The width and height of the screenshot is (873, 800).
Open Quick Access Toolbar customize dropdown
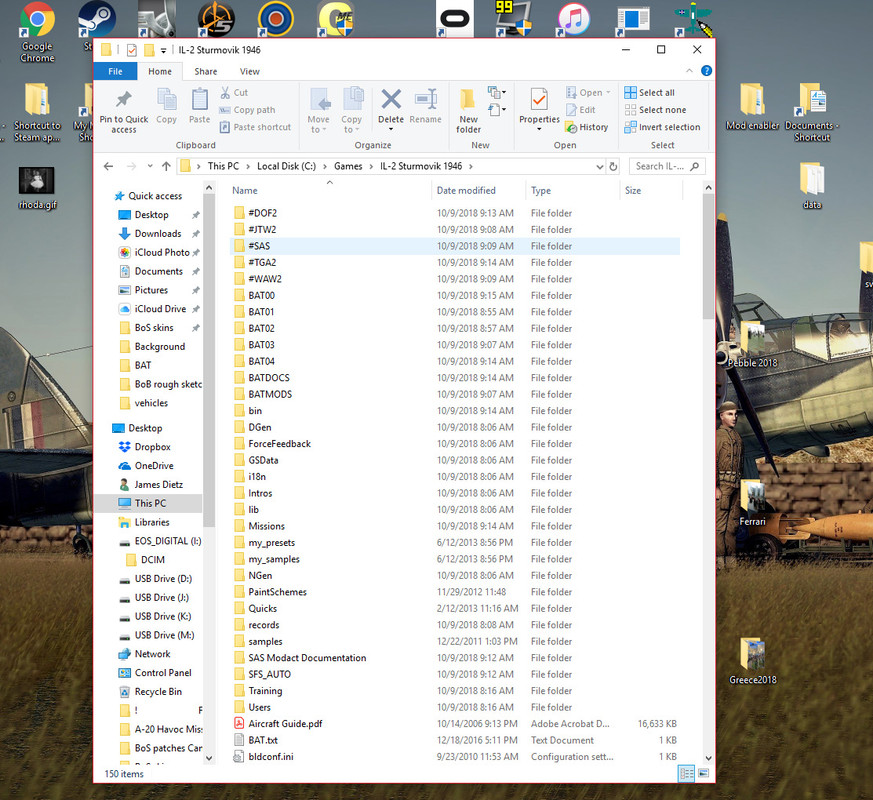coord(163,51)
